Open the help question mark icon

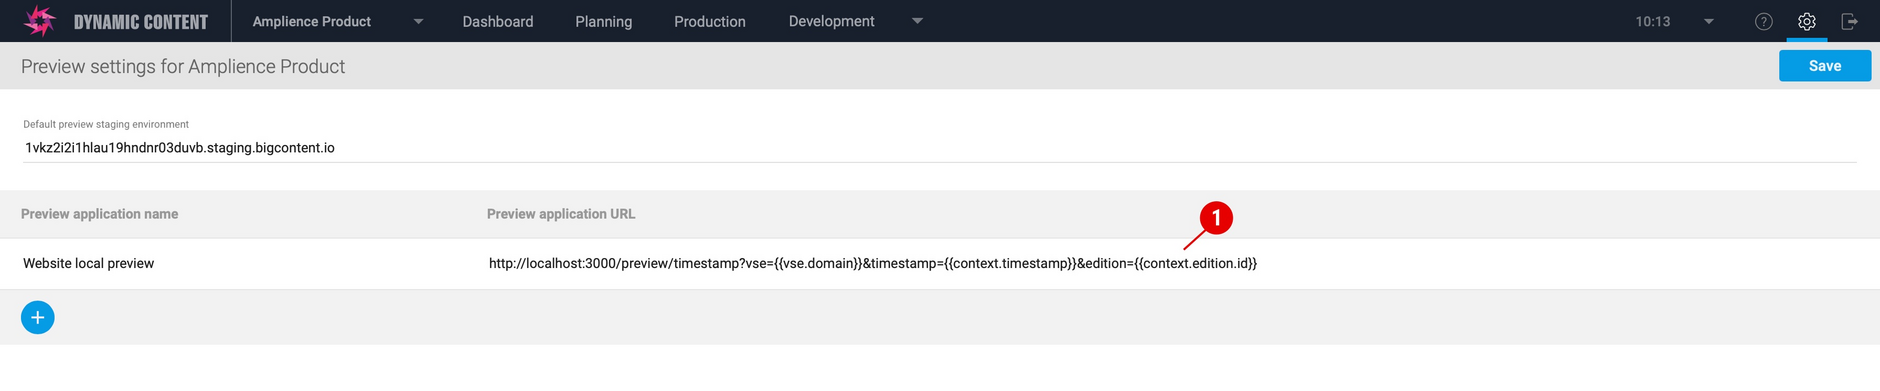pos(1764,21)
